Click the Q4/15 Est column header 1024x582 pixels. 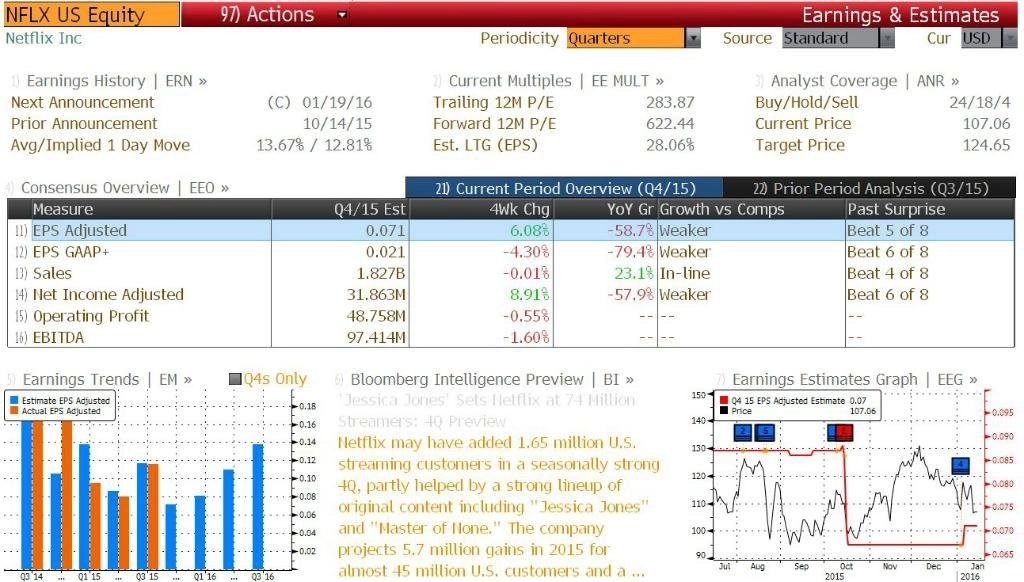pos(340,210)
